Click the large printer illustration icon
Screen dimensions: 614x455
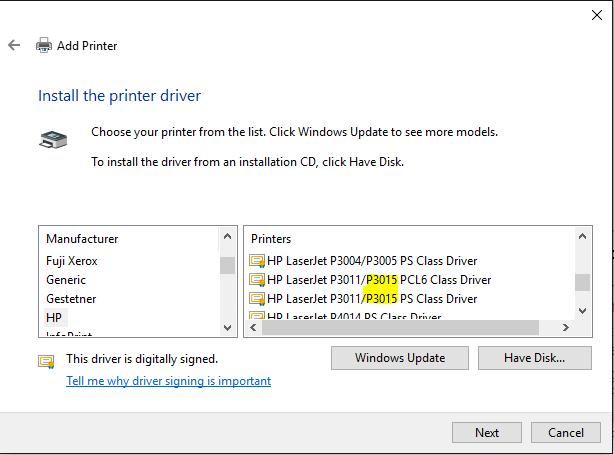(53, 140)
